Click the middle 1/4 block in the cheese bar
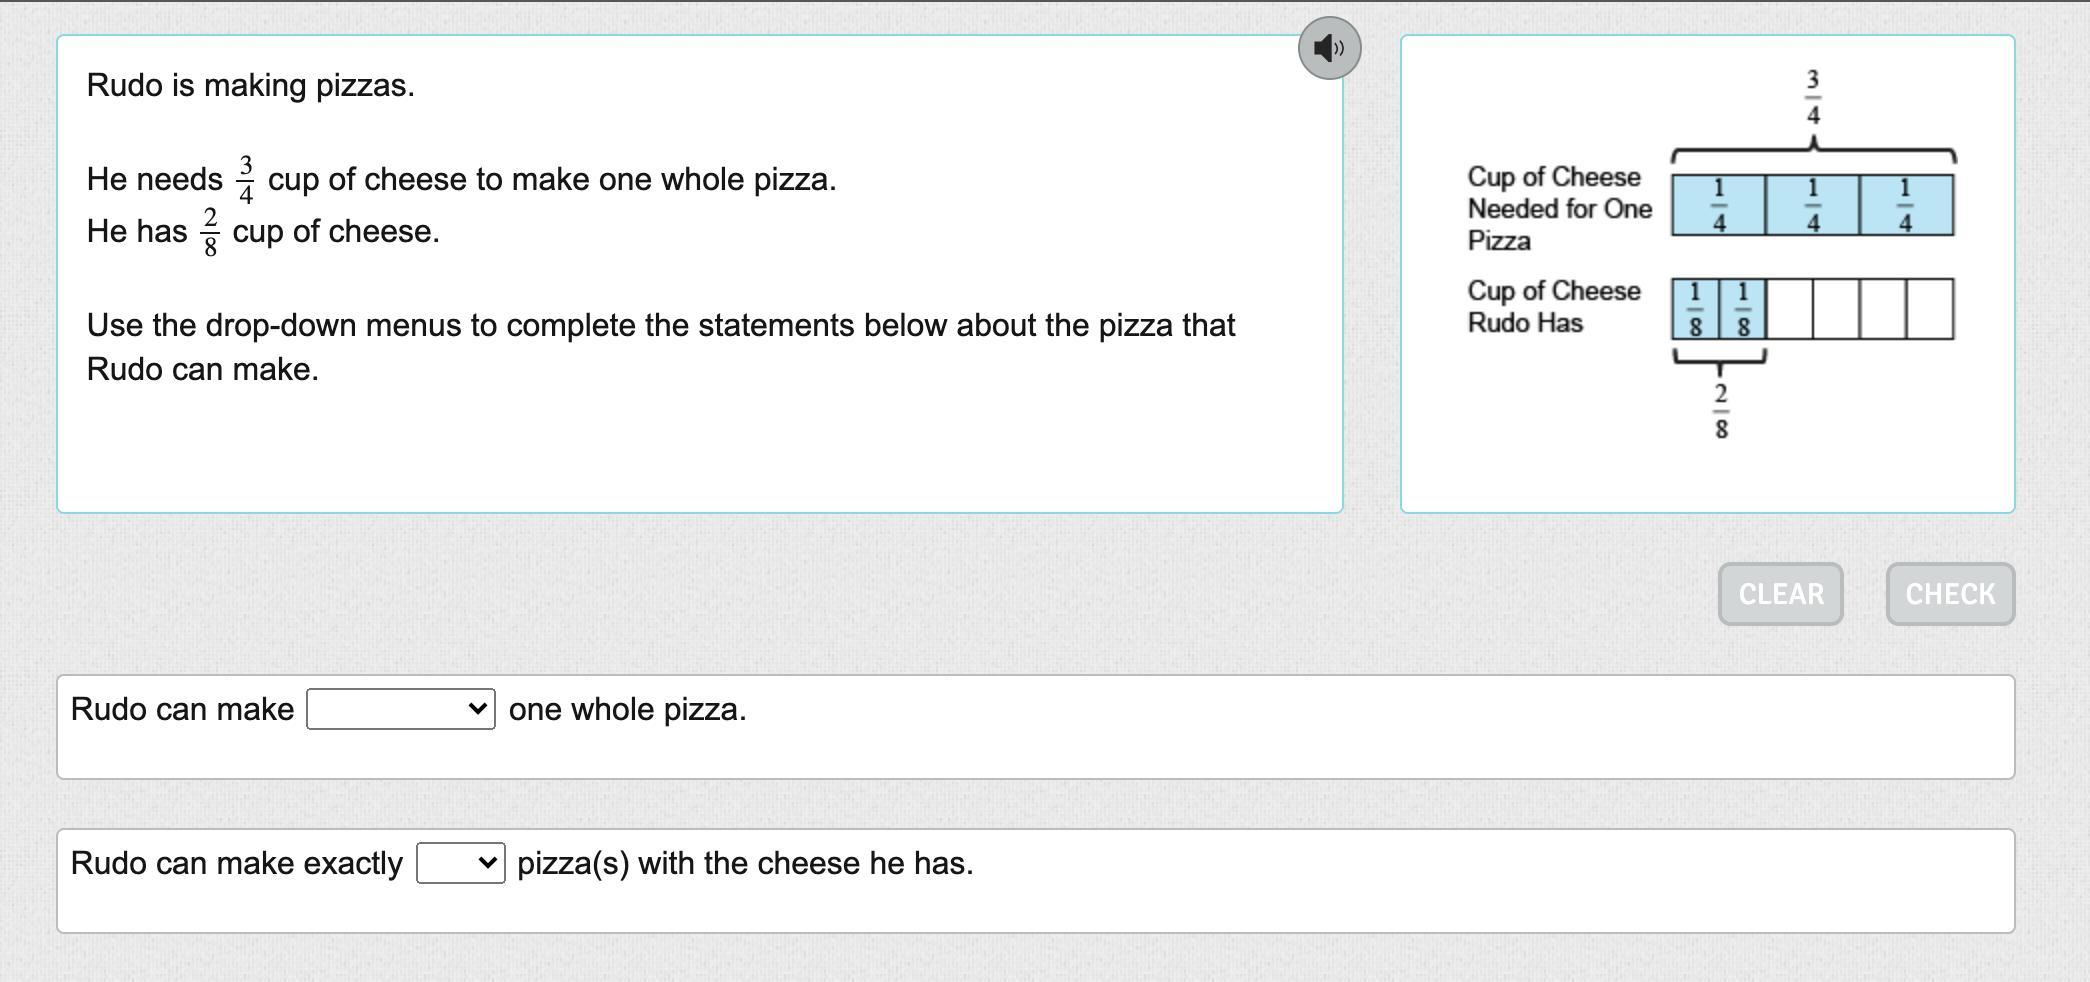This screenshot has height=982, width=2090. click(1812, 206)
